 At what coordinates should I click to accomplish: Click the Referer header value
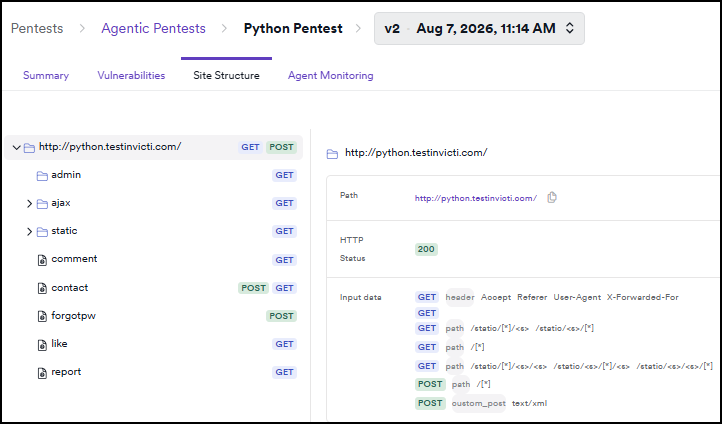[532, 297]
